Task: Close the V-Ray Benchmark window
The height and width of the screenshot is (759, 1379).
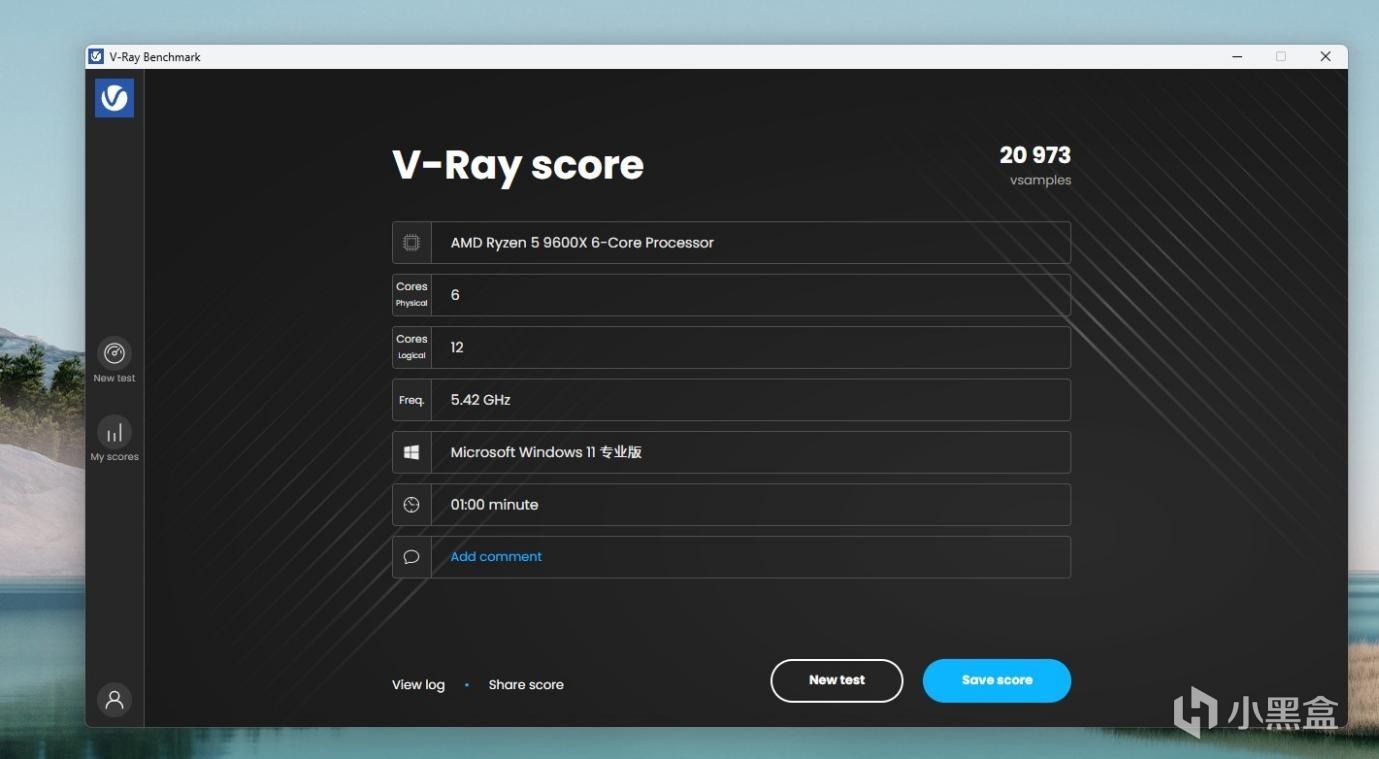Action: pos(1325,57)
